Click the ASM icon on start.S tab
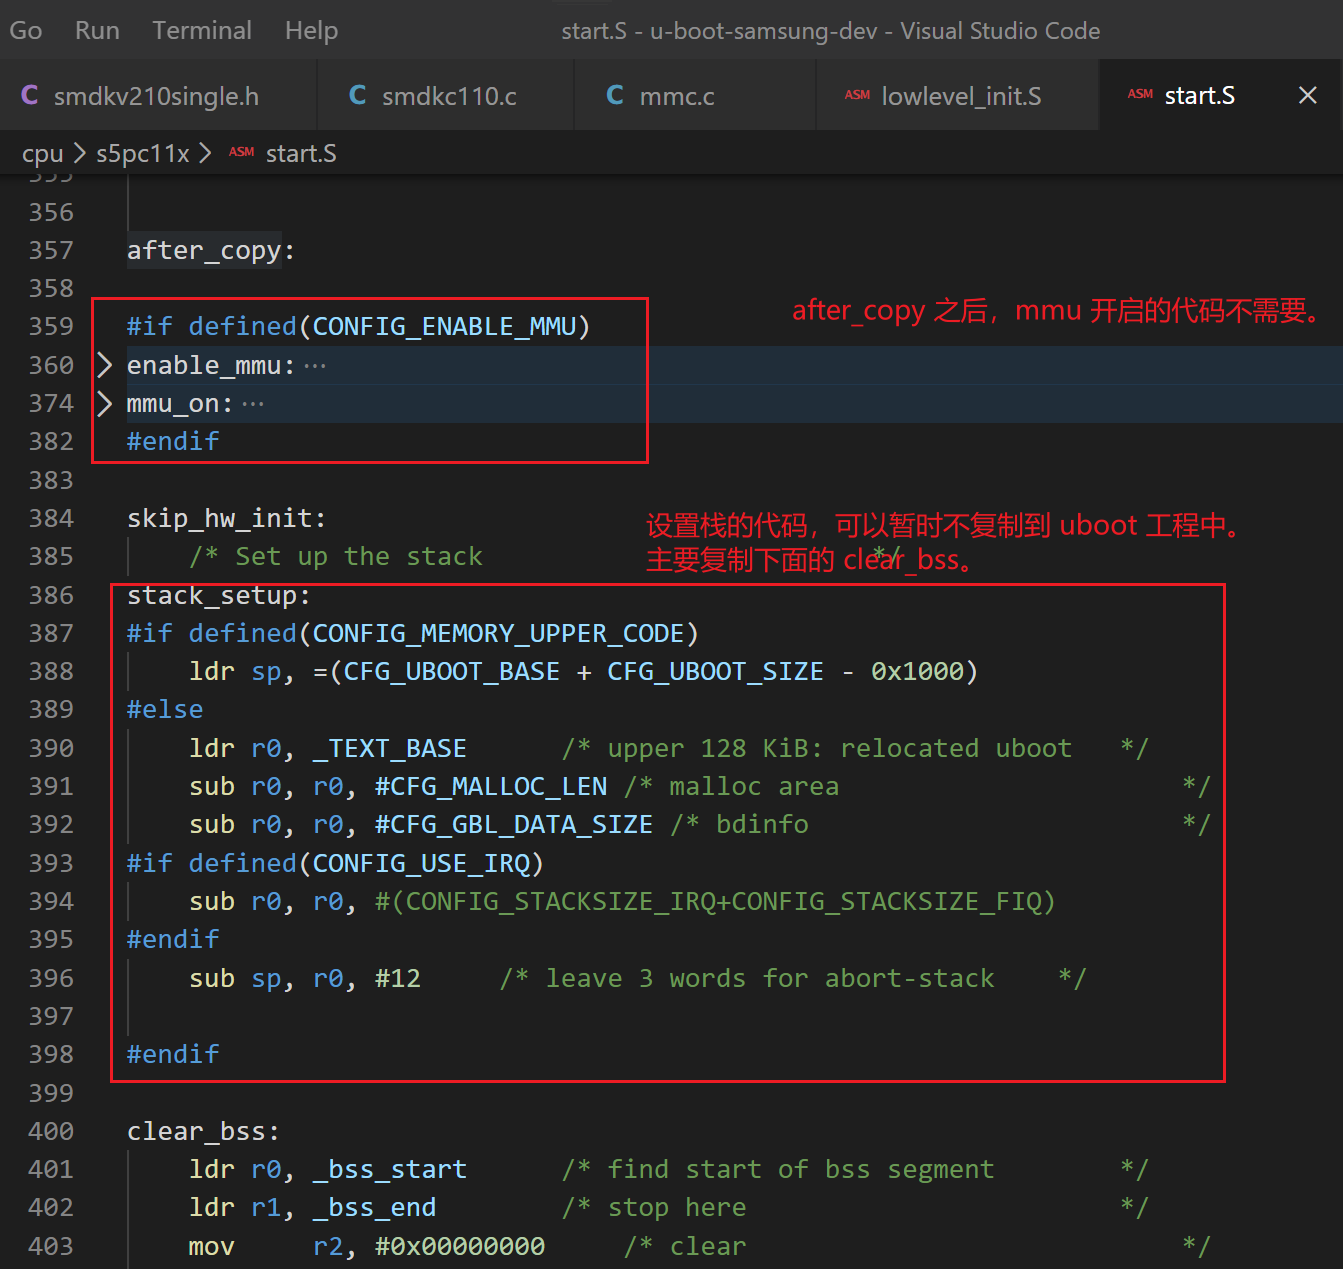The width and height of the screenshot is (1343, 1269). coord(1140,94)
